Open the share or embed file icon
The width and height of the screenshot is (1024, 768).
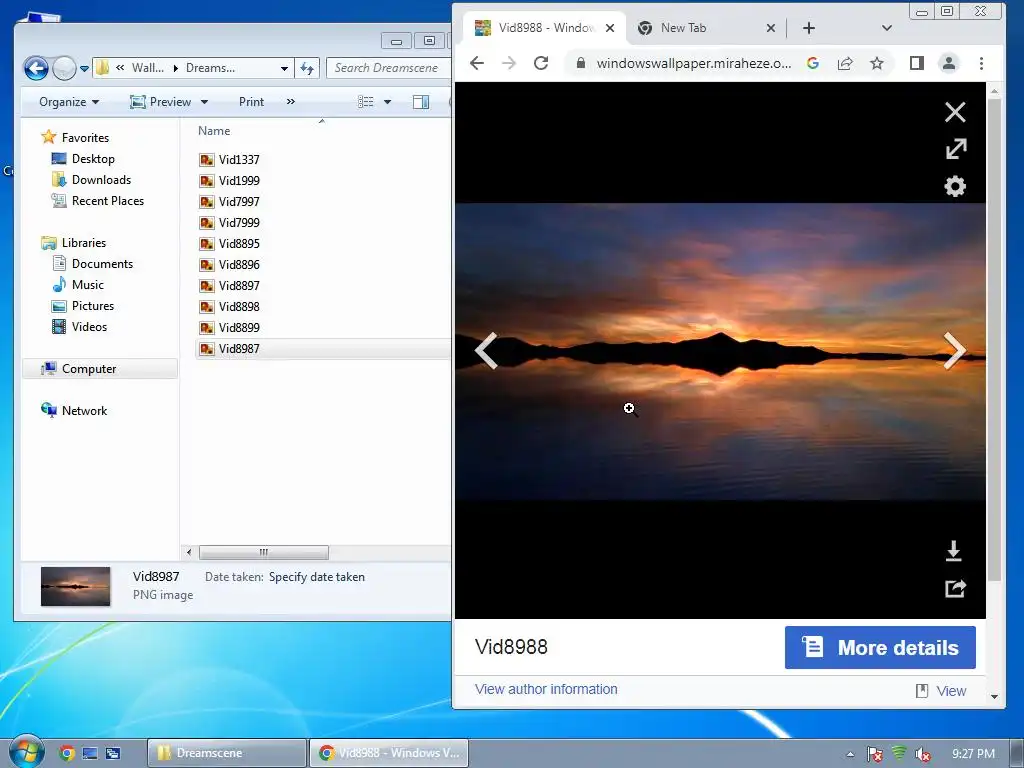pos(955,588)
